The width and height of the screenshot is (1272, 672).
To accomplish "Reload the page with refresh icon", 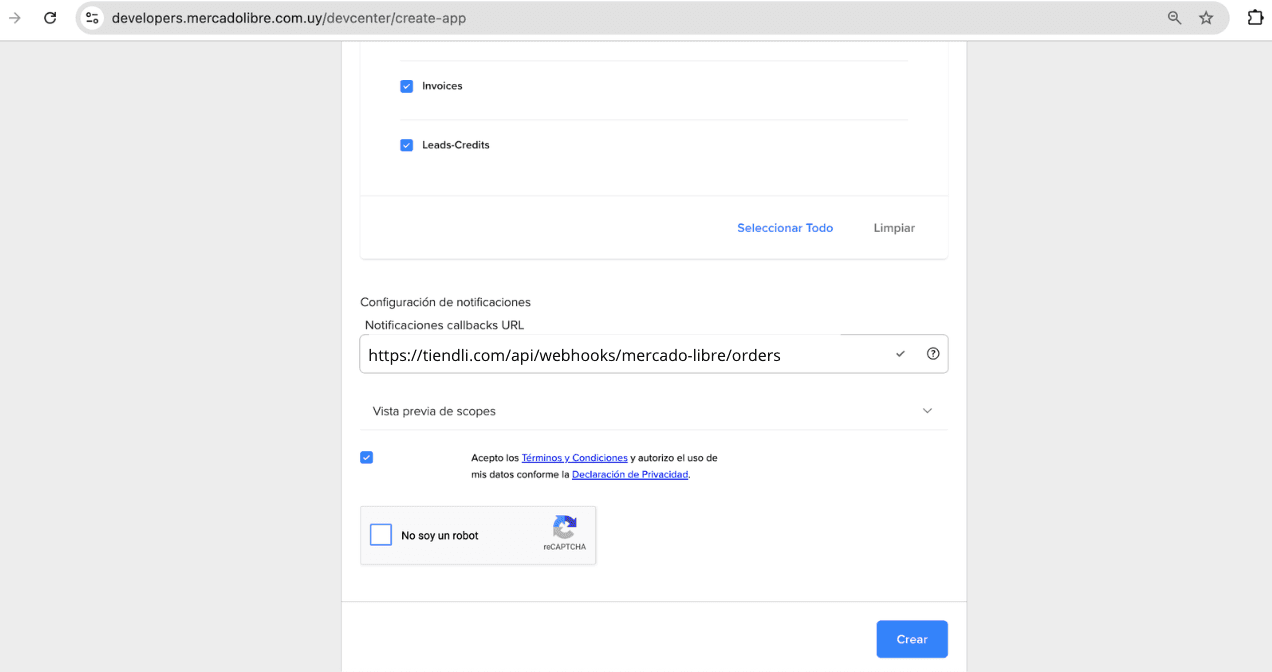I will pyautogui.click(x=50, y=18).
